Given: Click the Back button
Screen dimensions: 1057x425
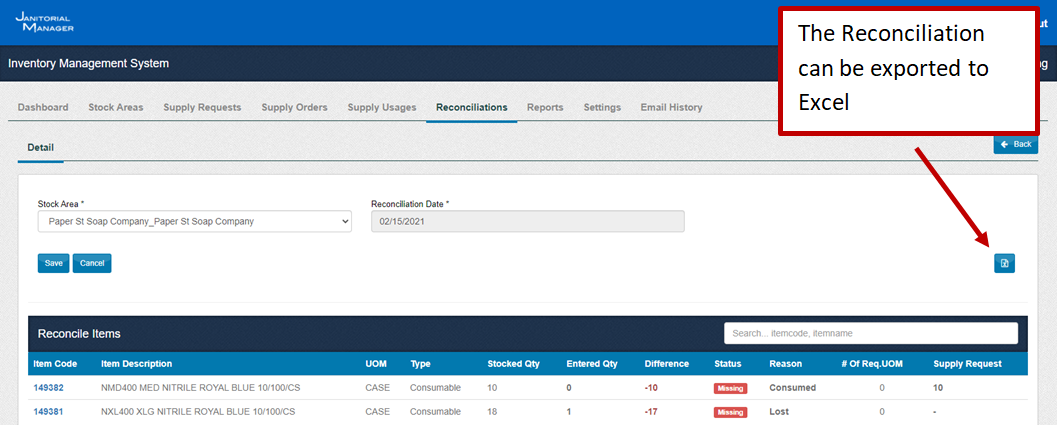Looking at the screenshot, I should click(x=1015, y=144).
